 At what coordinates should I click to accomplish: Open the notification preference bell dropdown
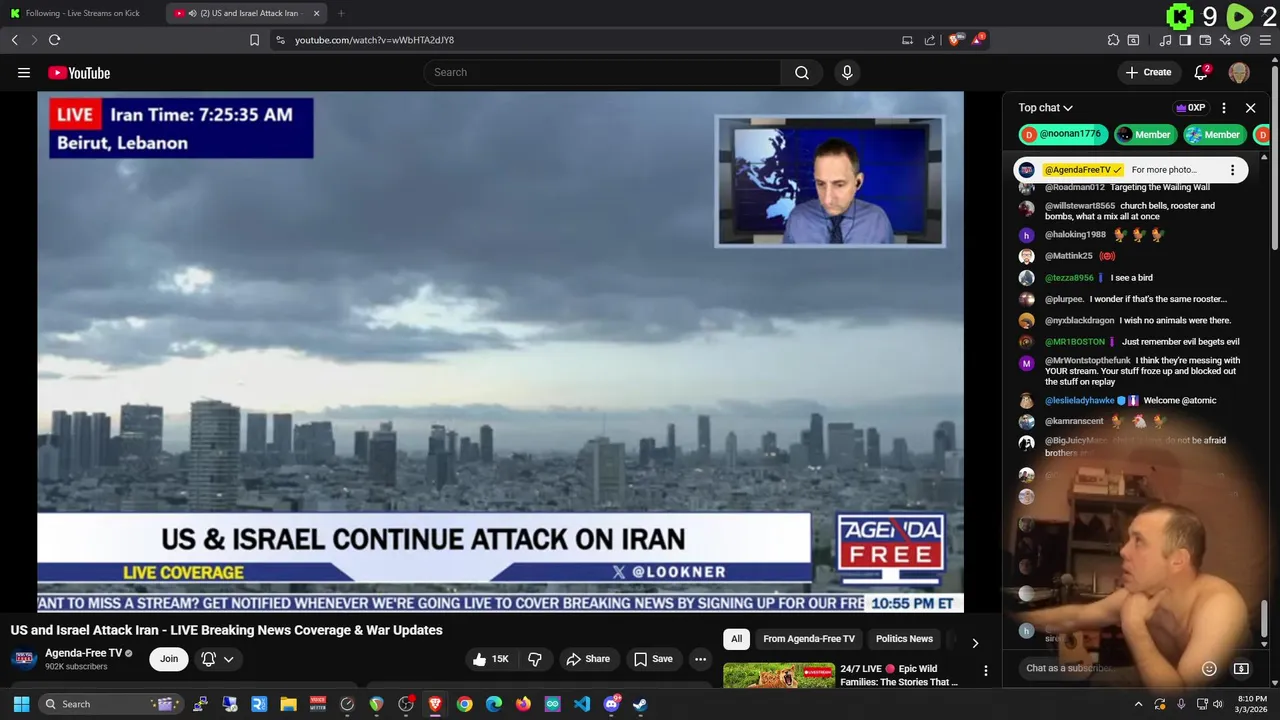point(218,659)
